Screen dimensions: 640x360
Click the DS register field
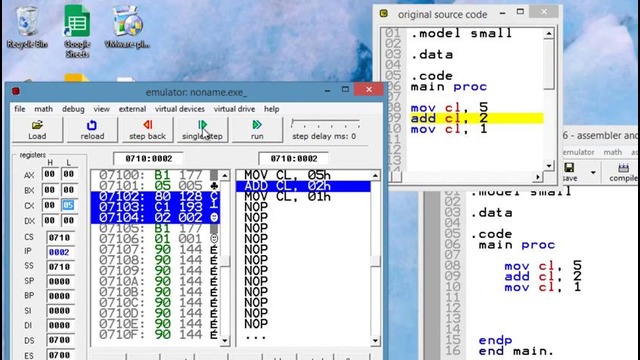tap(60, 340)
